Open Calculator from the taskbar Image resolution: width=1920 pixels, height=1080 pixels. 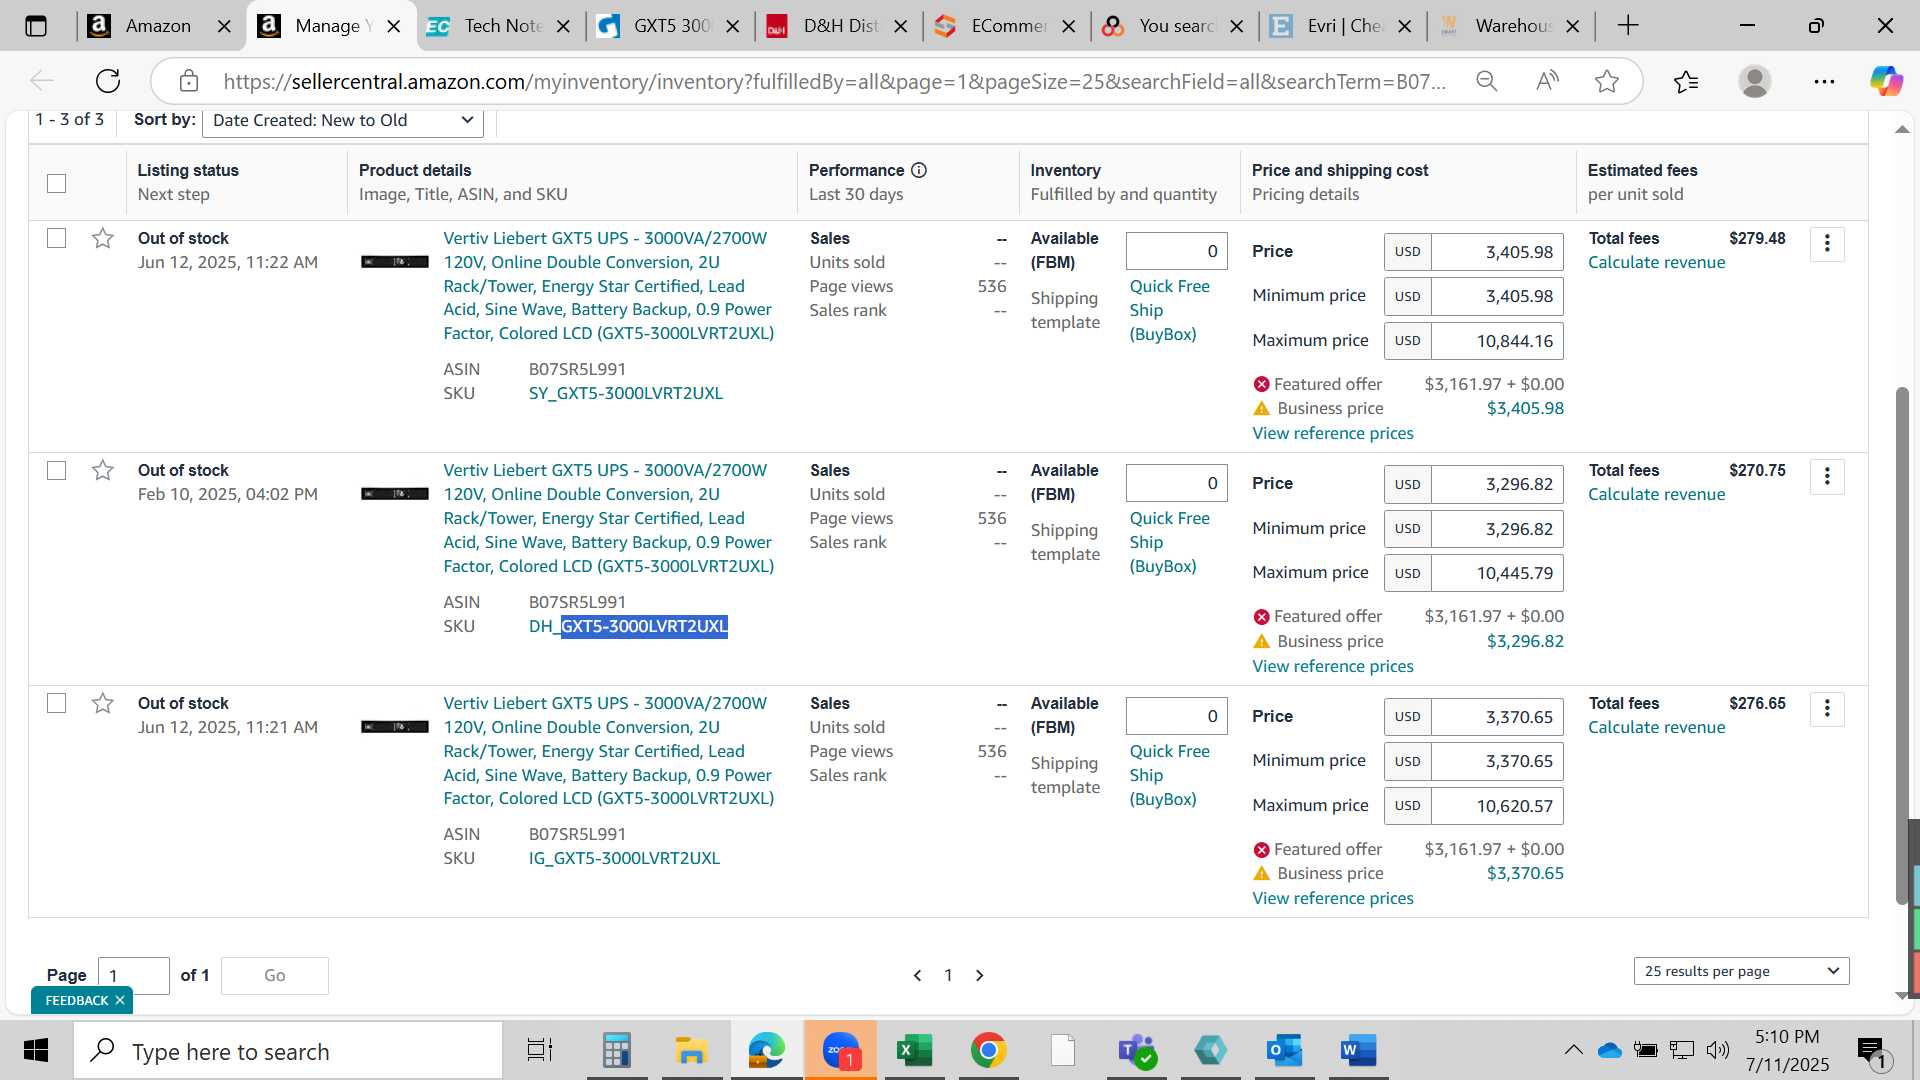coord(616,1050)
